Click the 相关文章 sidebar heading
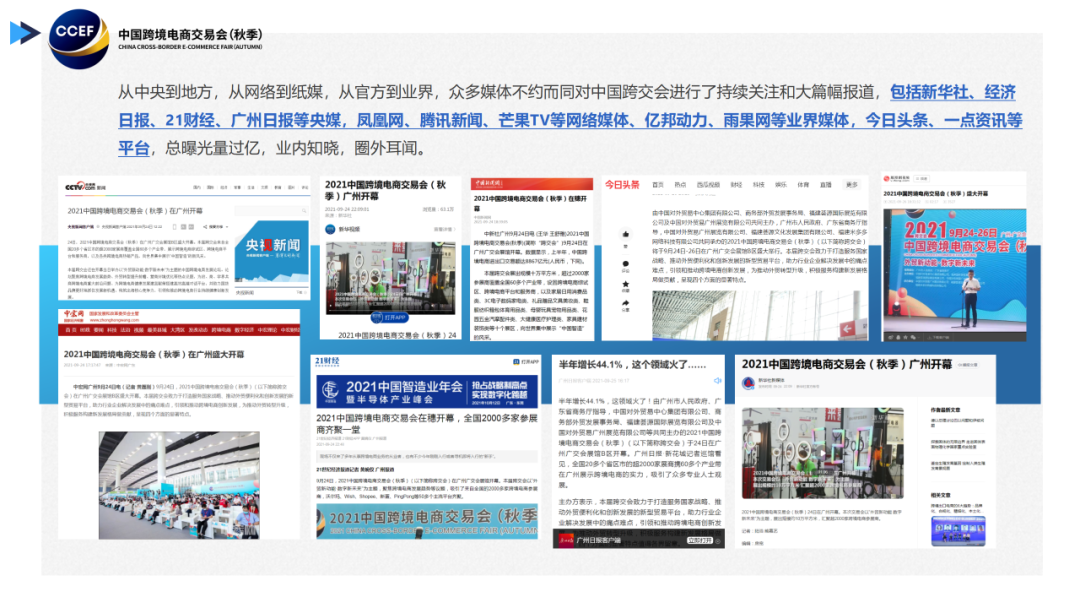The height and width of the screenshot is (608, 1080). [940, 495]
